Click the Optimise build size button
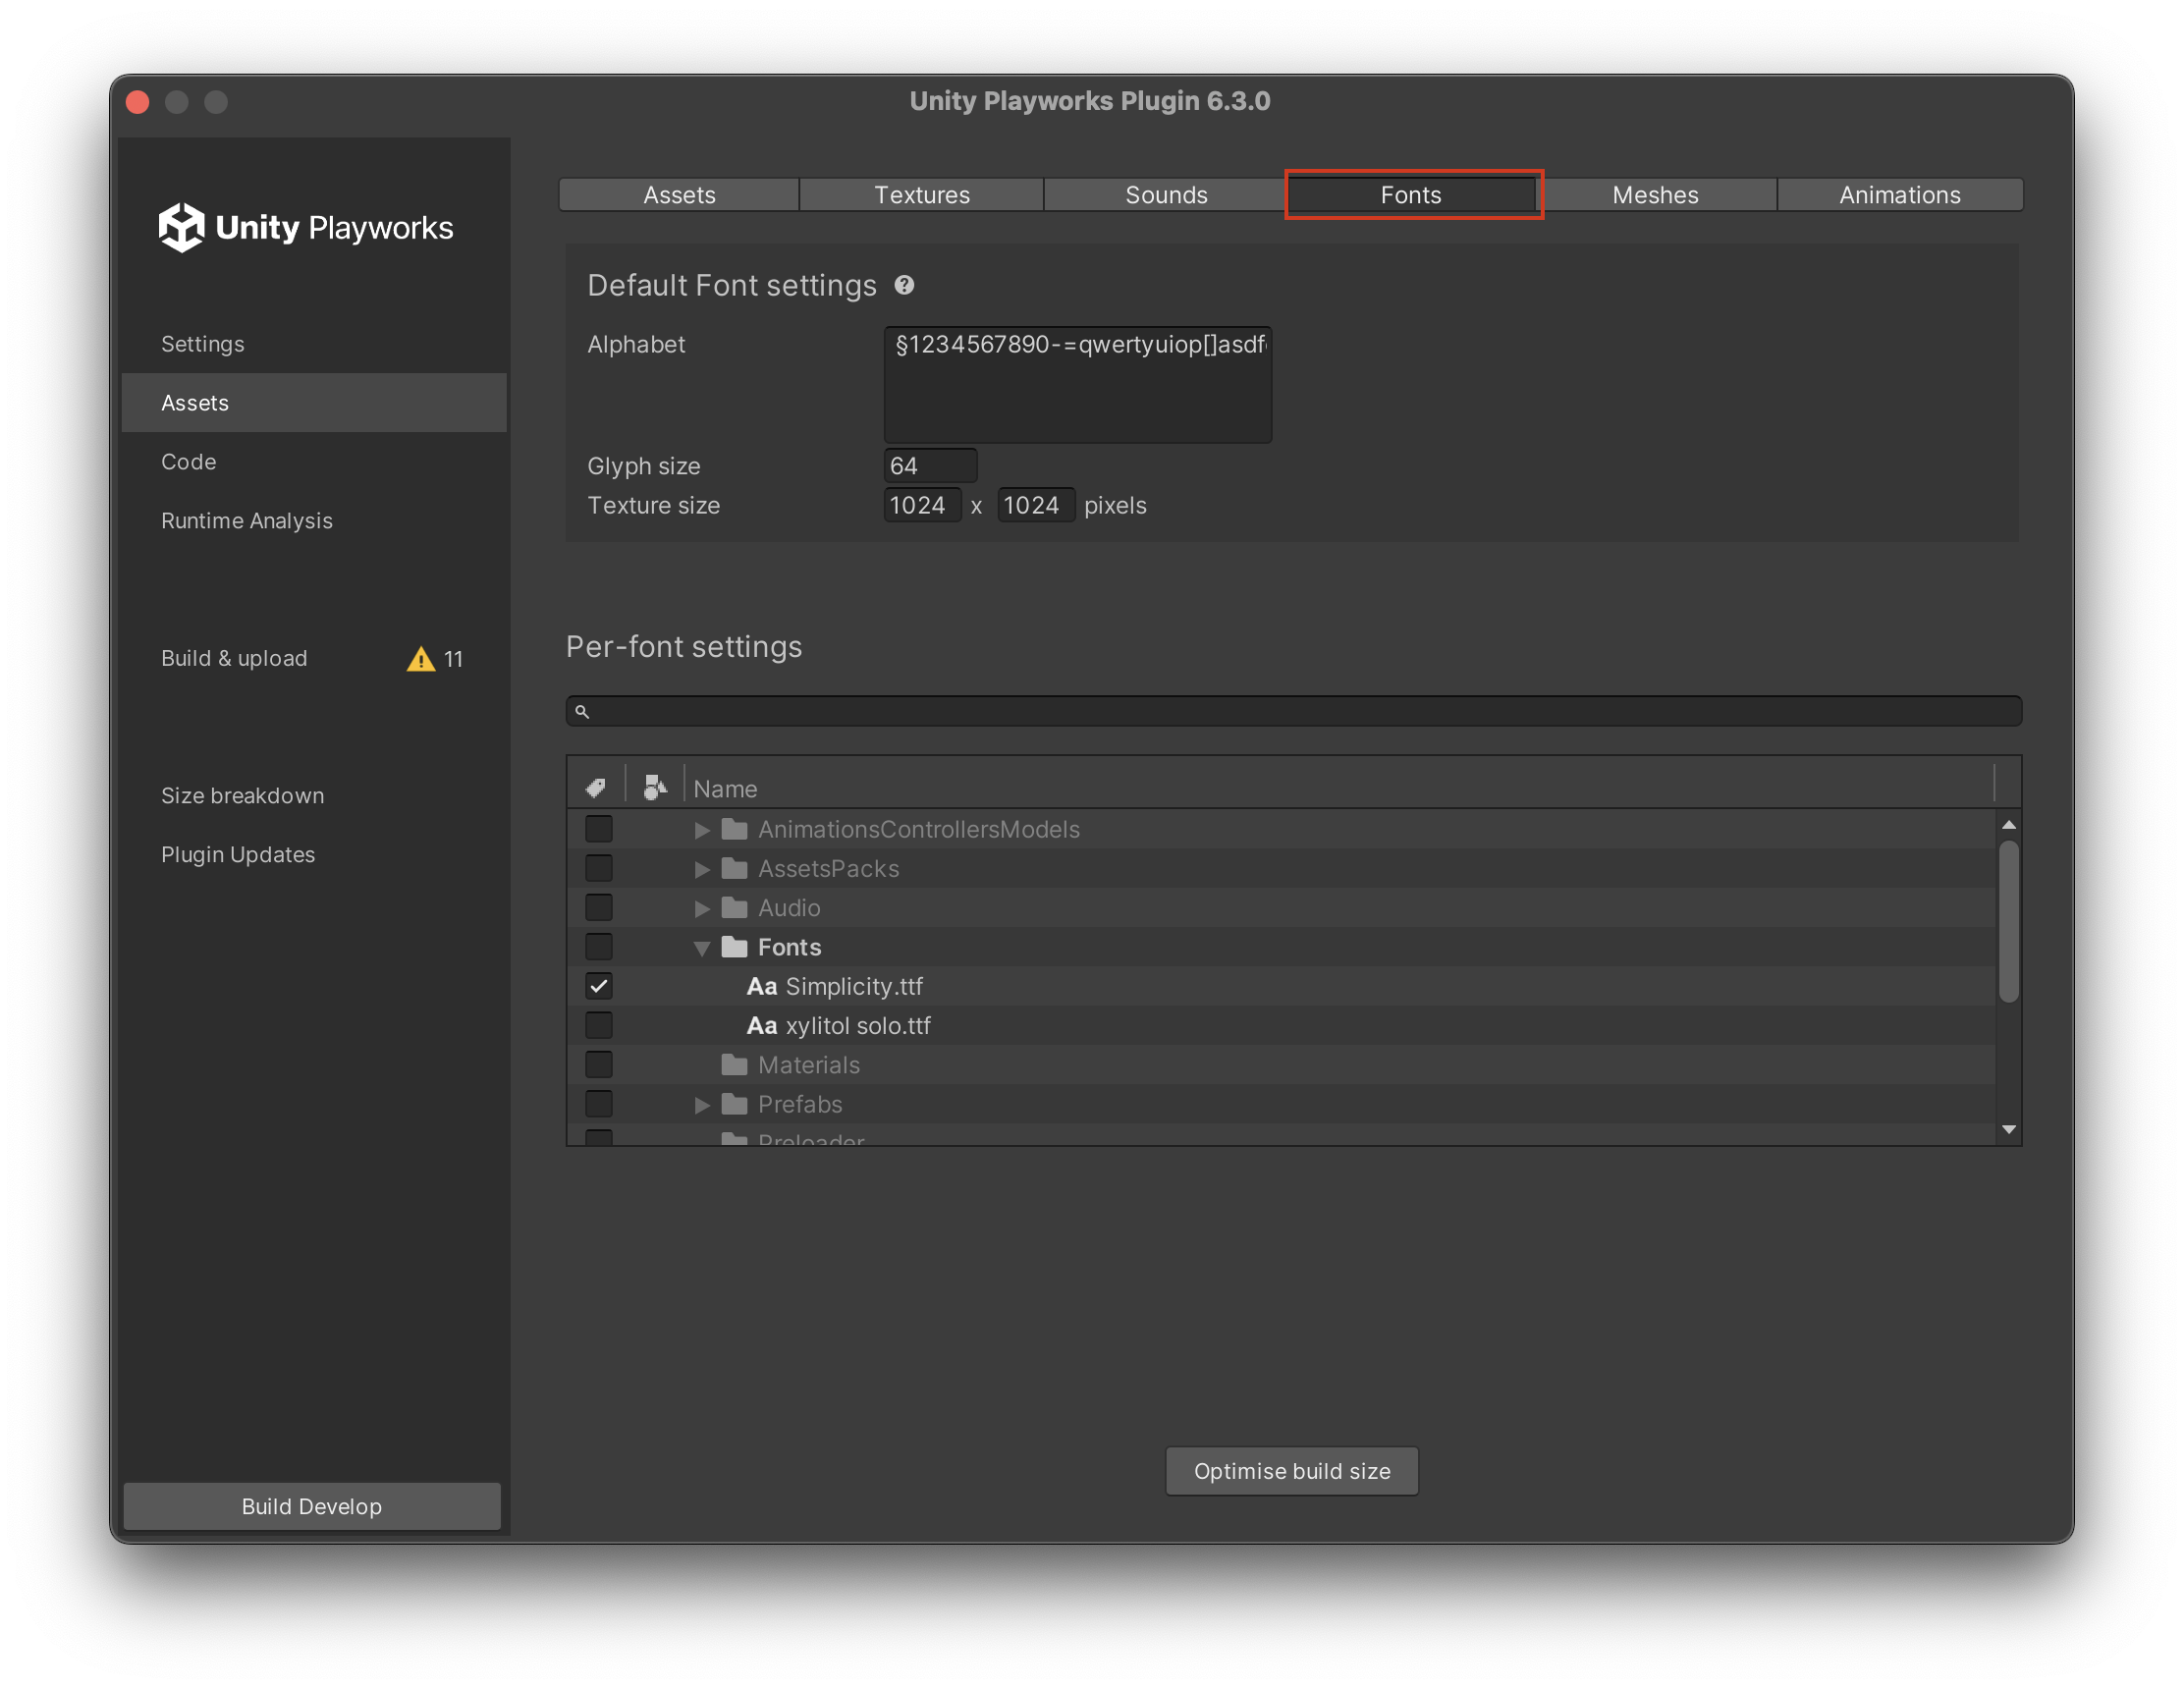This screenshot has height=1689, width=2184. click(x=1291, y=1471)
